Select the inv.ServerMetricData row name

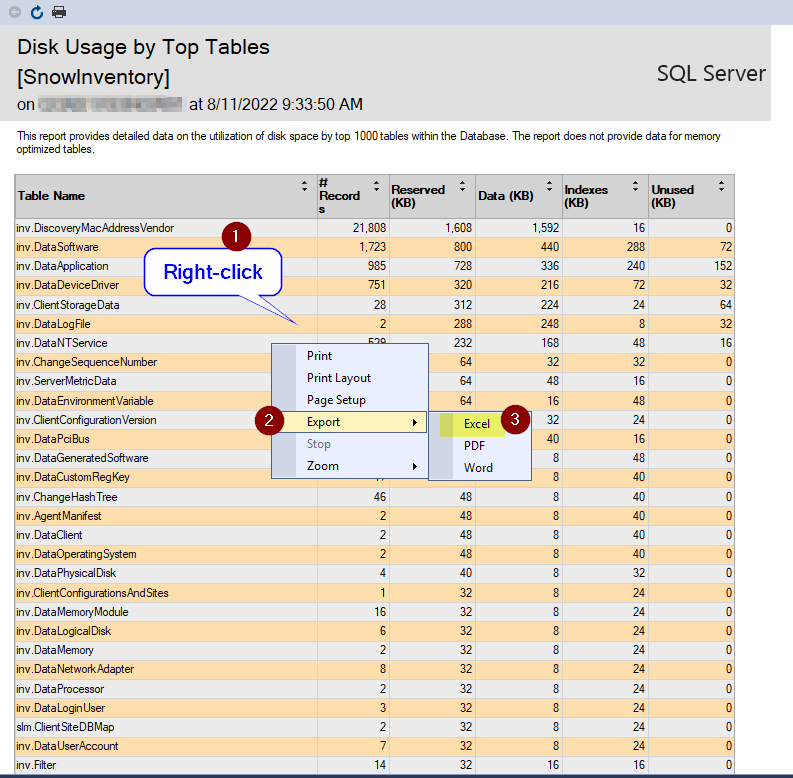(x=66, y=381)
